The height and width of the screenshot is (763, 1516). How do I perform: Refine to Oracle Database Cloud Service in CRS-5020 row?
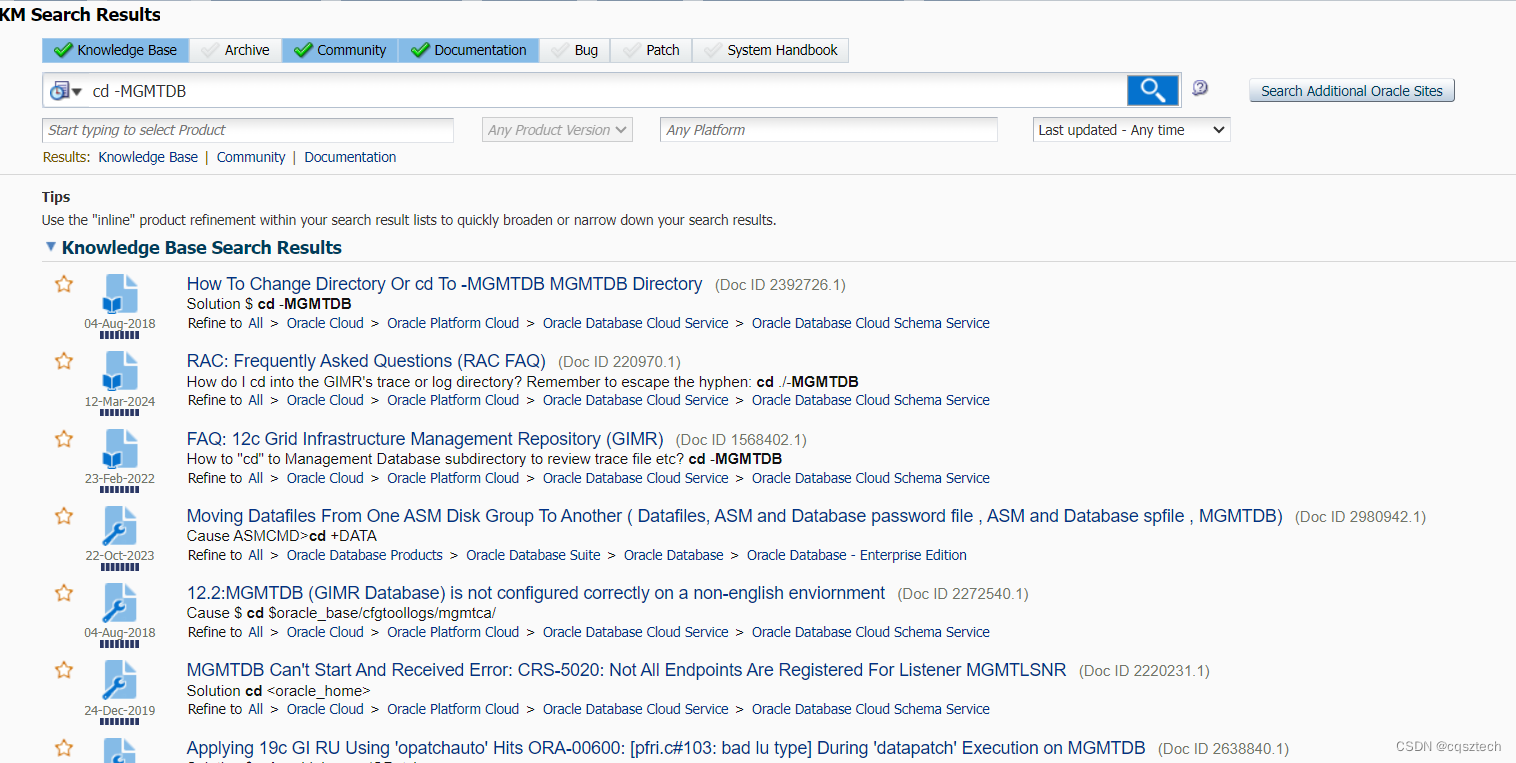coord(636,709)
